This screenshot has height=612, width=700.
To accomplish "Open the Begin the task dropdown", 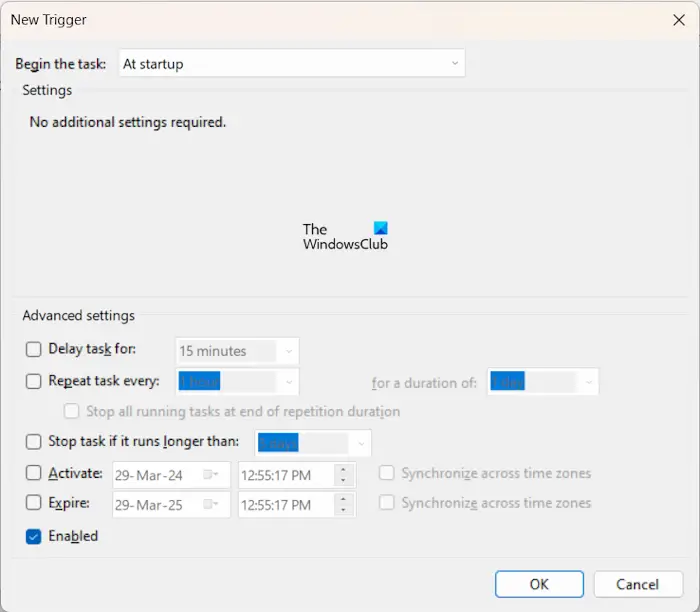I will 292,64.
